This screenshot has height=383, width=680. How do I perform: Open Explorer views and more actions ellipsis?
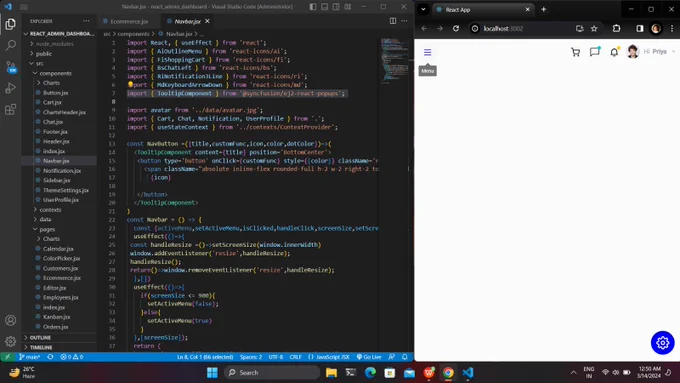click(x=86, y=21)
